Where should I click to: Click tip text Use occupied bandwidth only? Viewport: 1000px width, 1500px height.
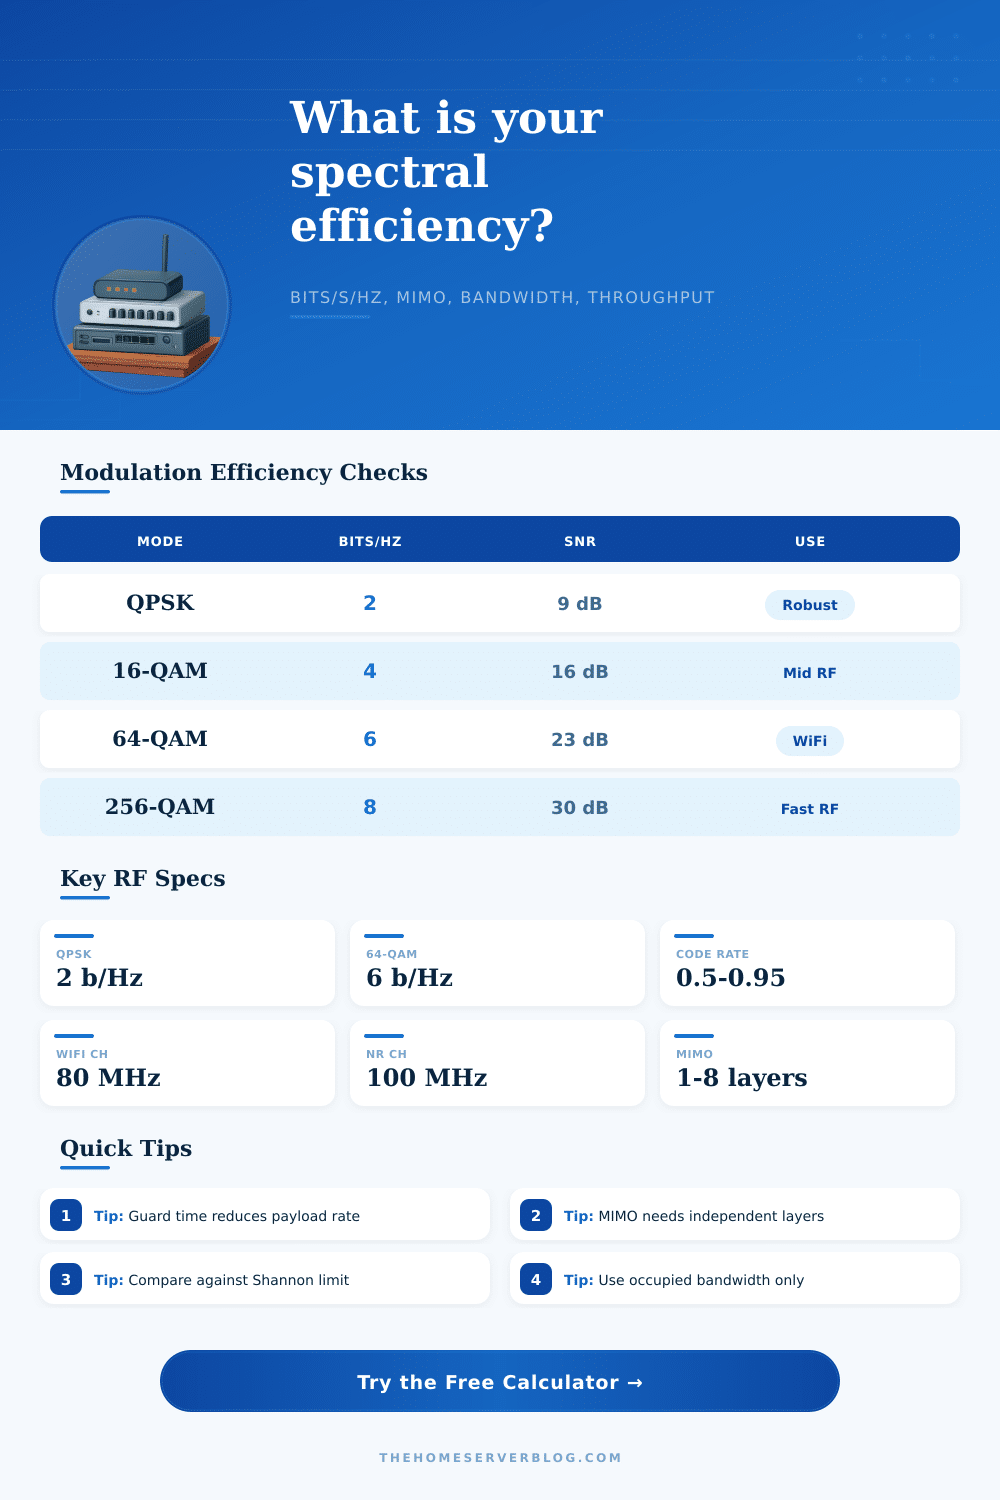(701, 1280)
